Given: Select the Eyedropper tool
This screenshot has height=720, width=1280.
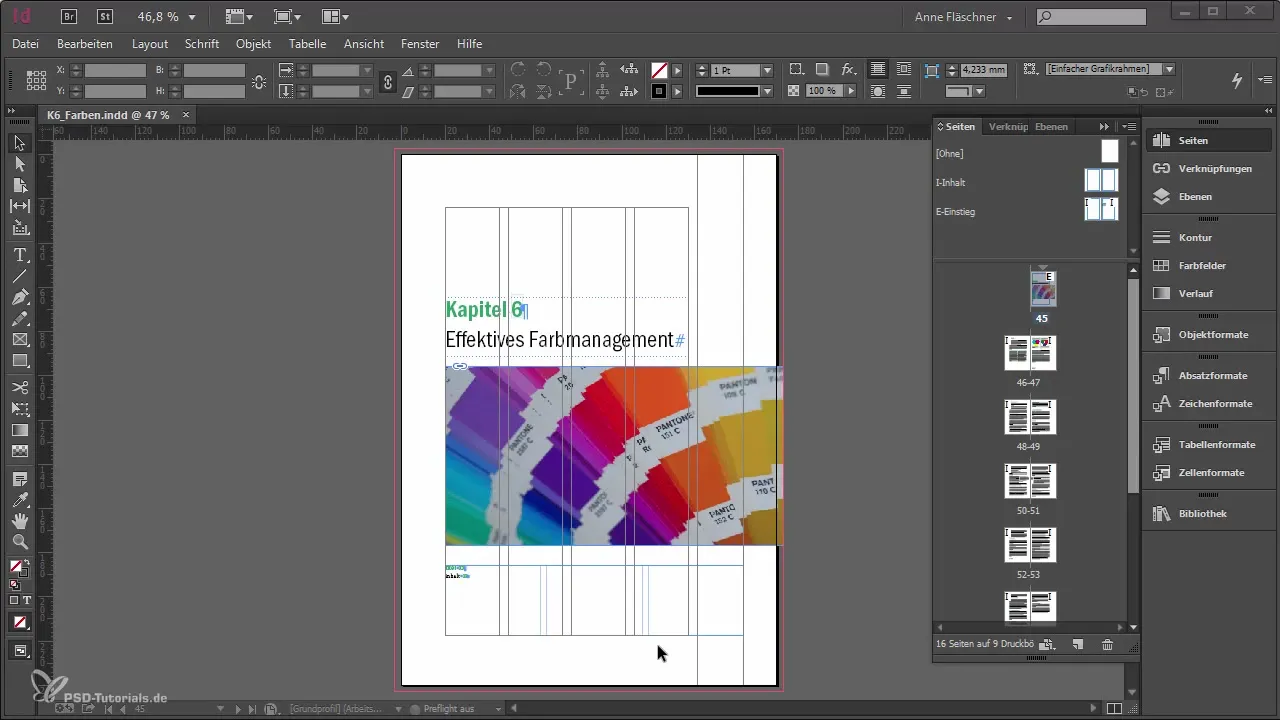Looking at the screenshot, I should (20, 500).
